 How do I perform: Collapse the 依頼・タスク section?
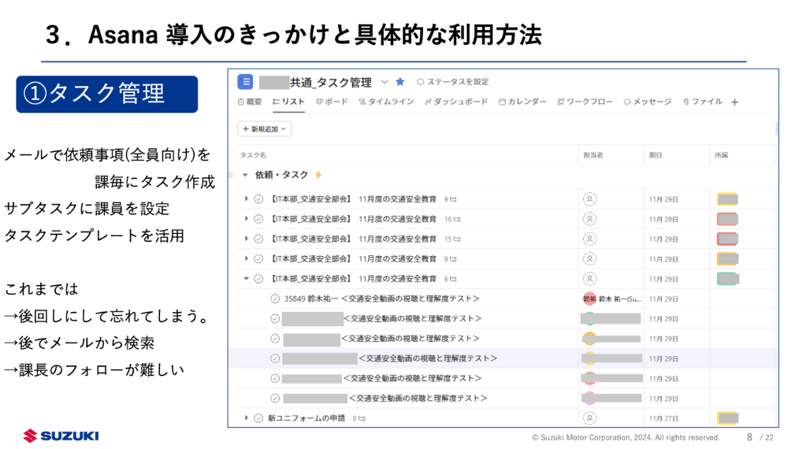(245, 175)
